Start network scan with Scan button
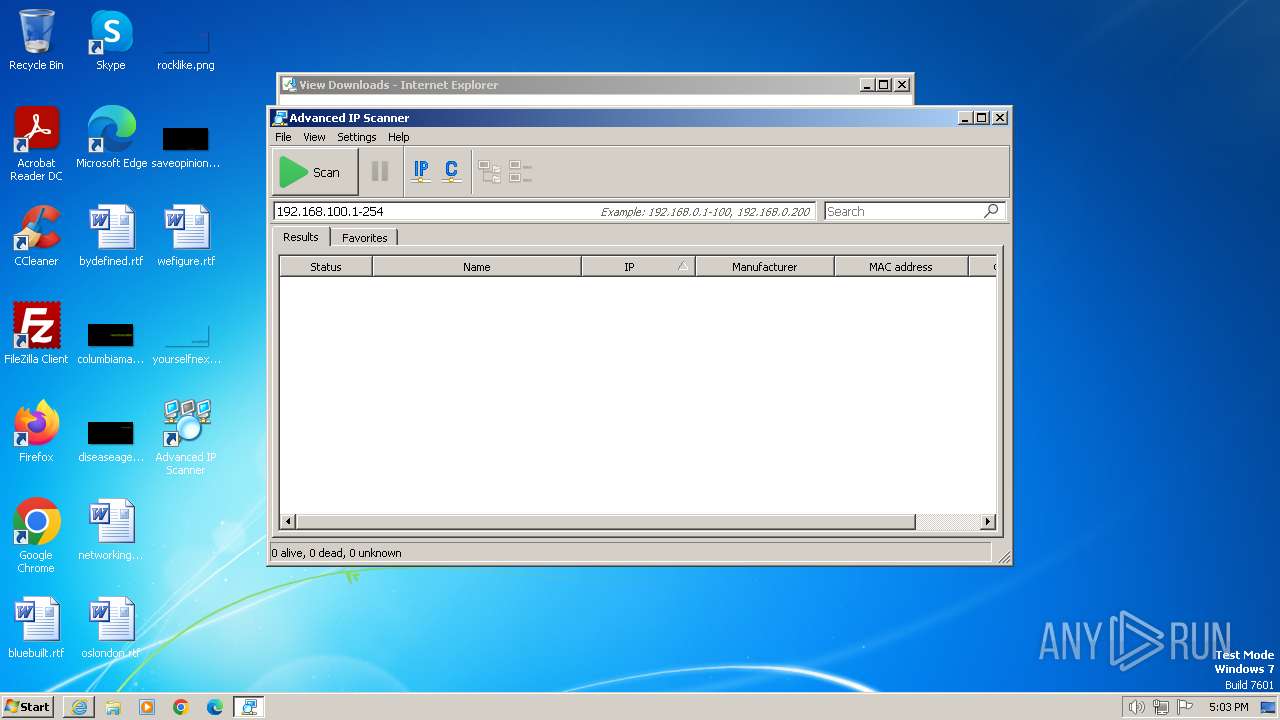This screenshot has width=1280, height=720. 314,172
